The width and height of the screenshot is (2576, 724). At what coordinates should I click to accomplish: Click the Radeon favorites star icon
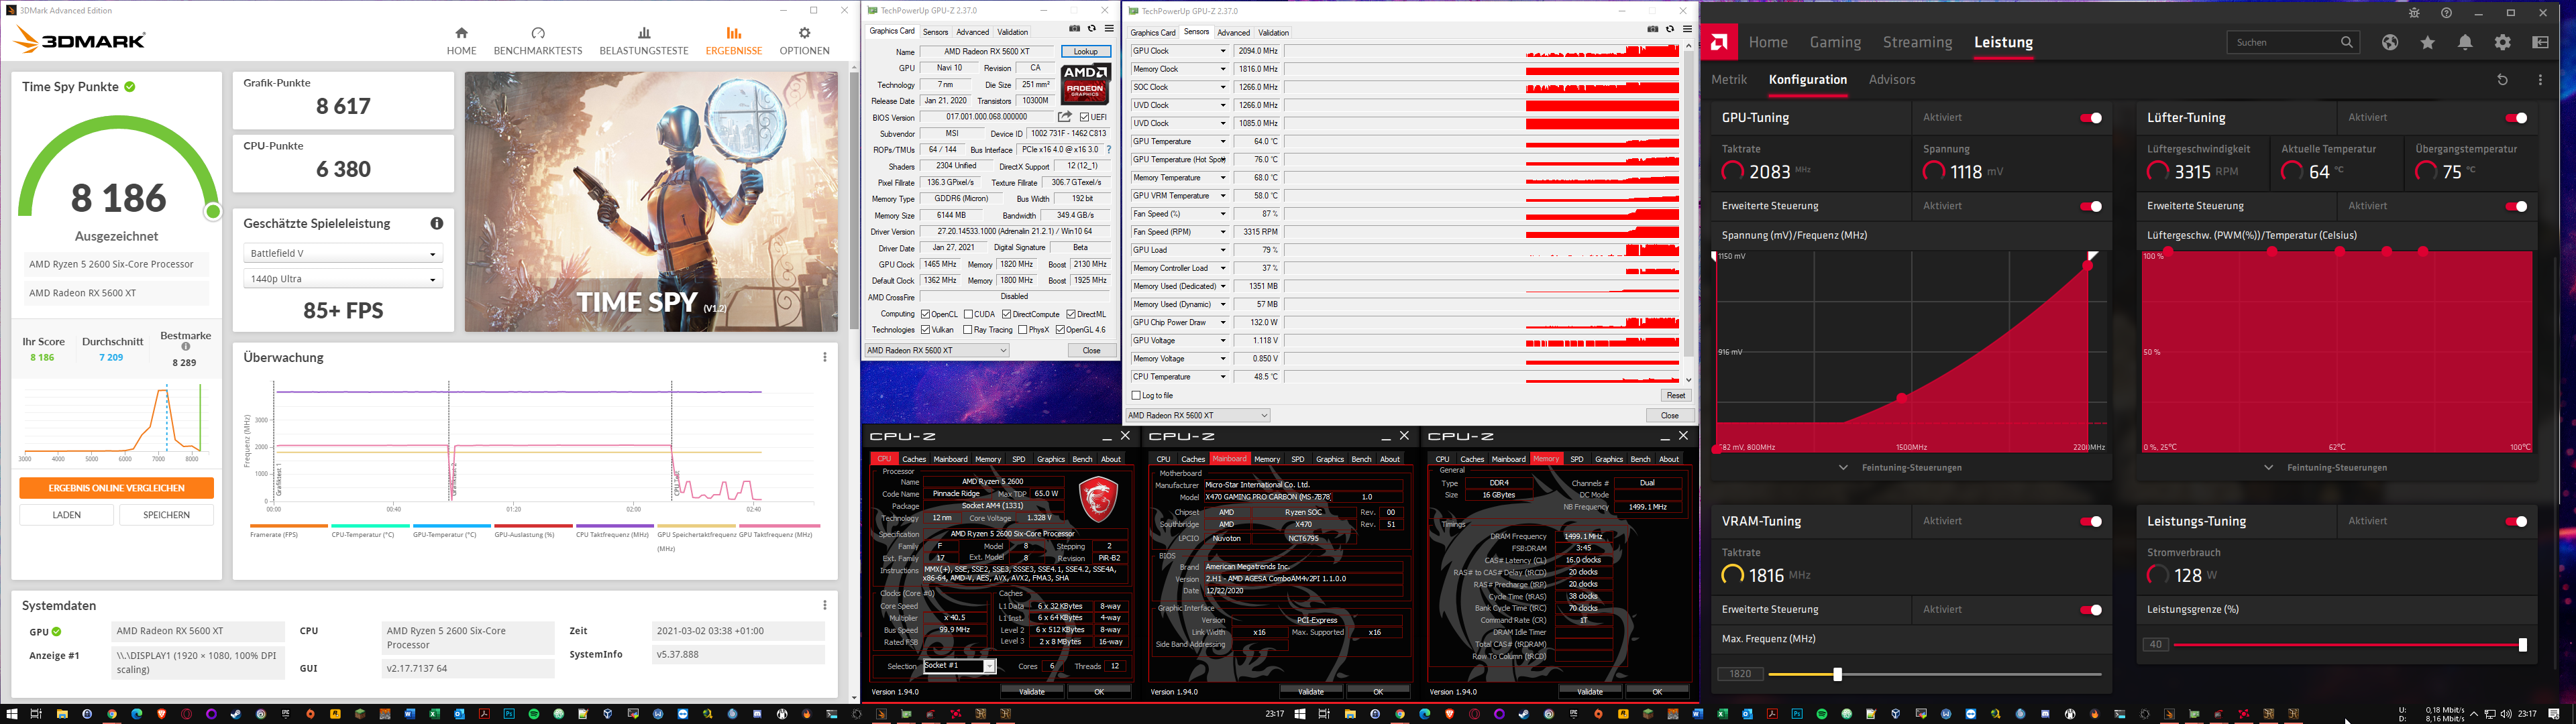2428,42
